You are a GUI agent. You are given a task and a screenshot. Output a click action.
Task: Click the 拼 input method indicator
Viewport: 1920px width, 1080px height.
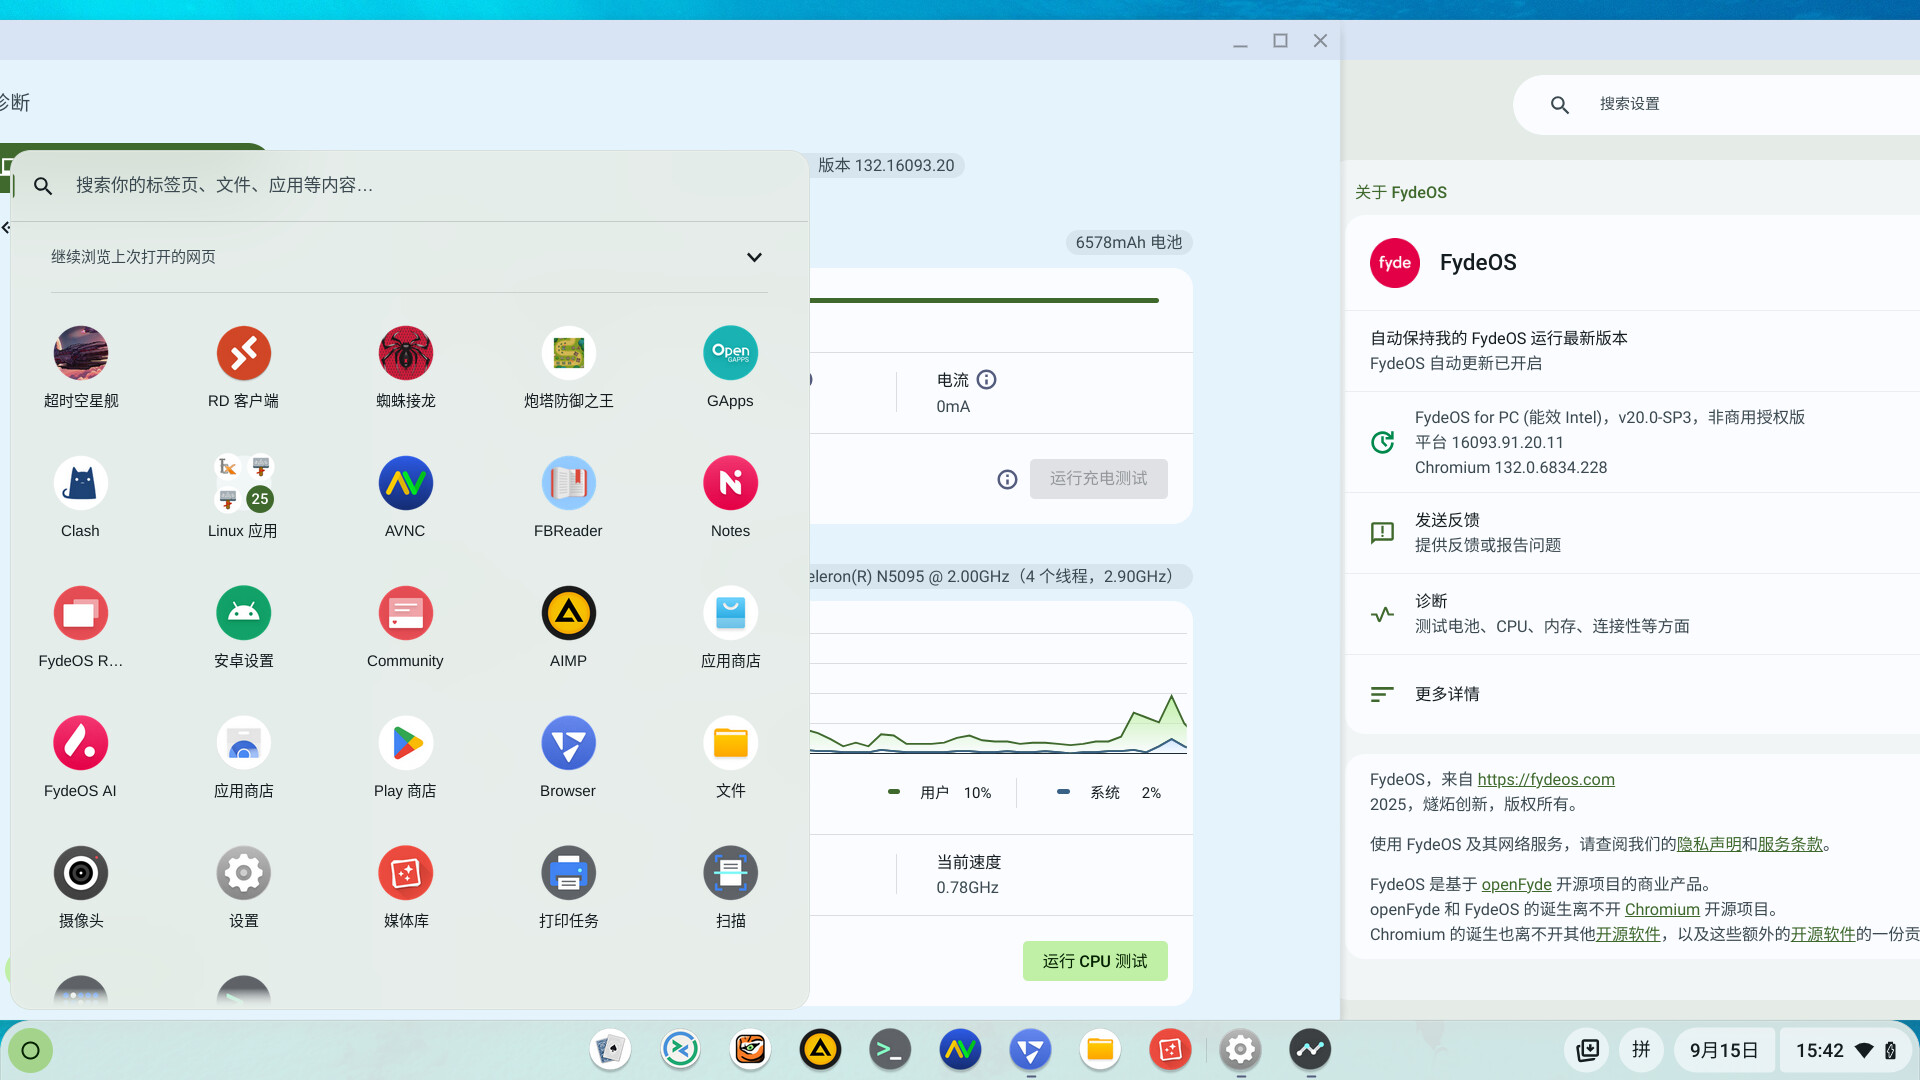pyautogui.click(x=1641, y=1050)
